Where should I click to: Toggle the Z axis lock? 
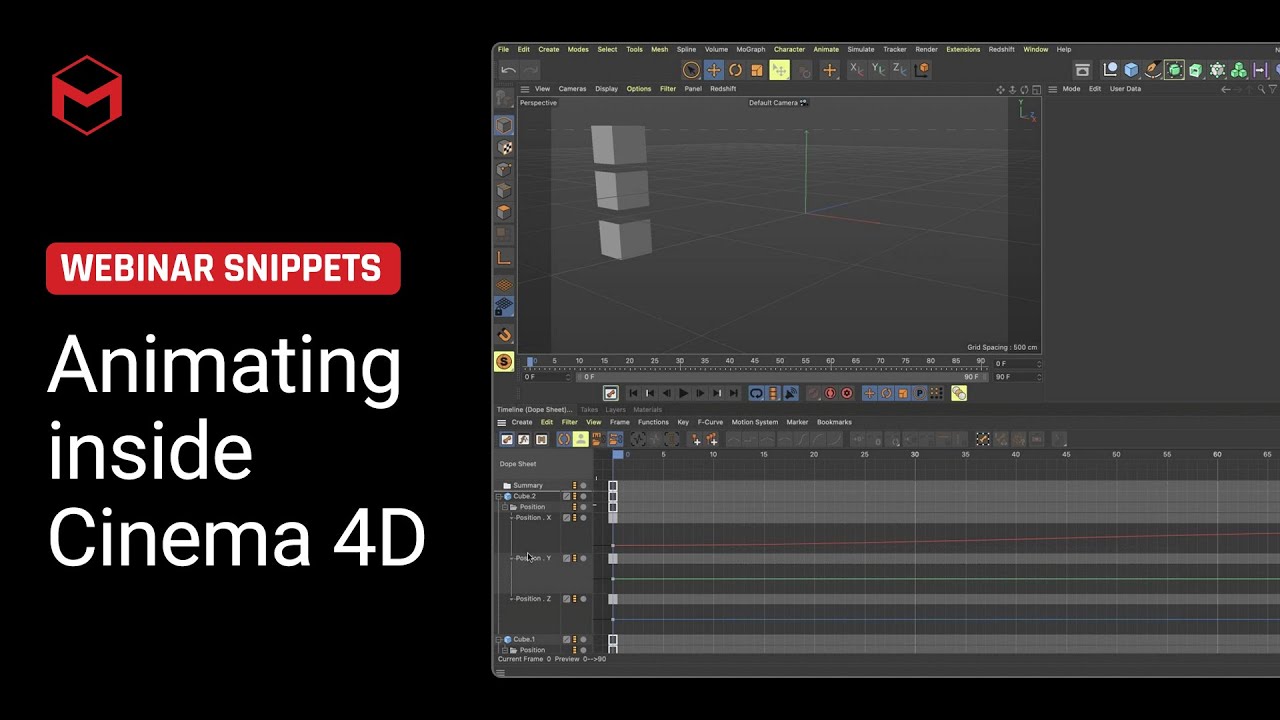900,69
